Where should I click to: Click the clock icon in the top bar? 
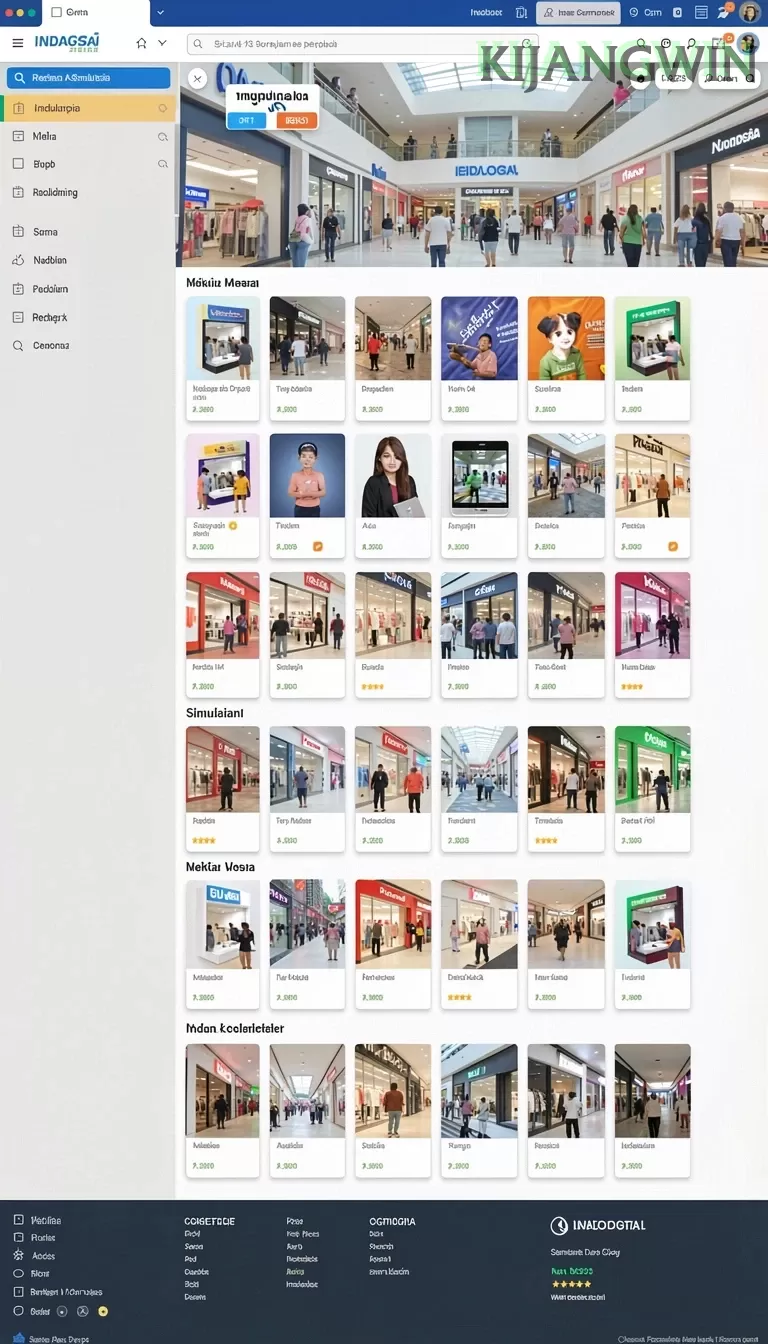coord(633,13)
